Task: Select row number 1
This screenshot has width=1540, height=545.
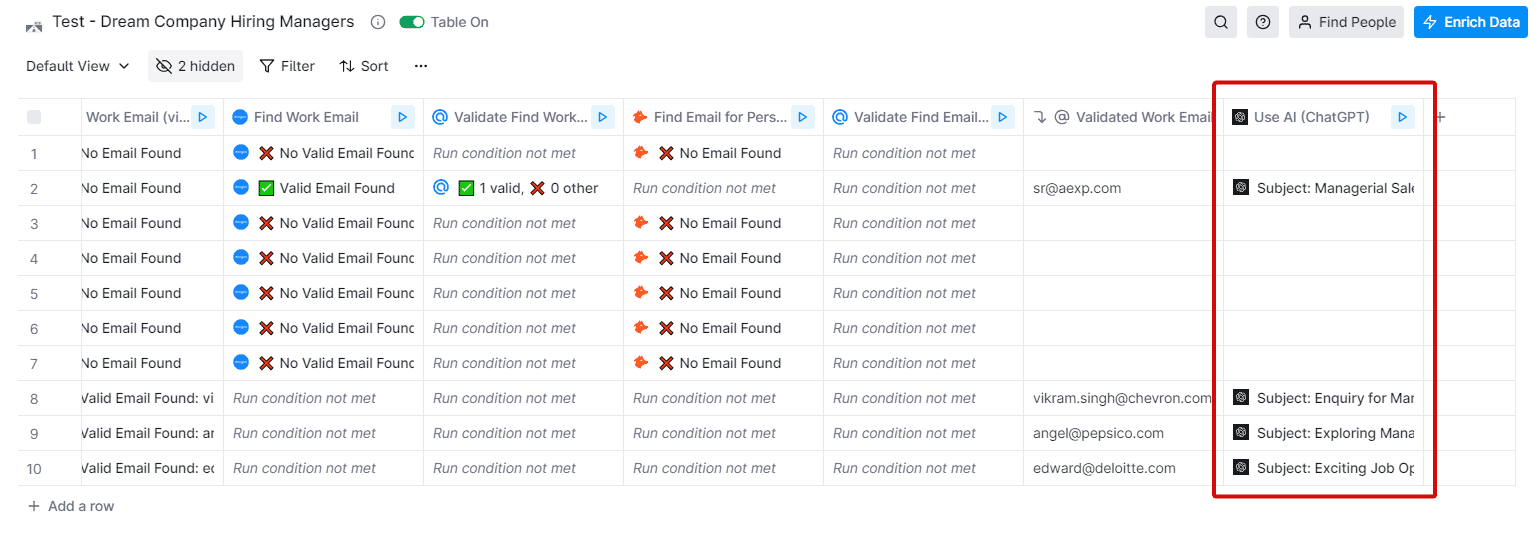Action: point(34,153)
